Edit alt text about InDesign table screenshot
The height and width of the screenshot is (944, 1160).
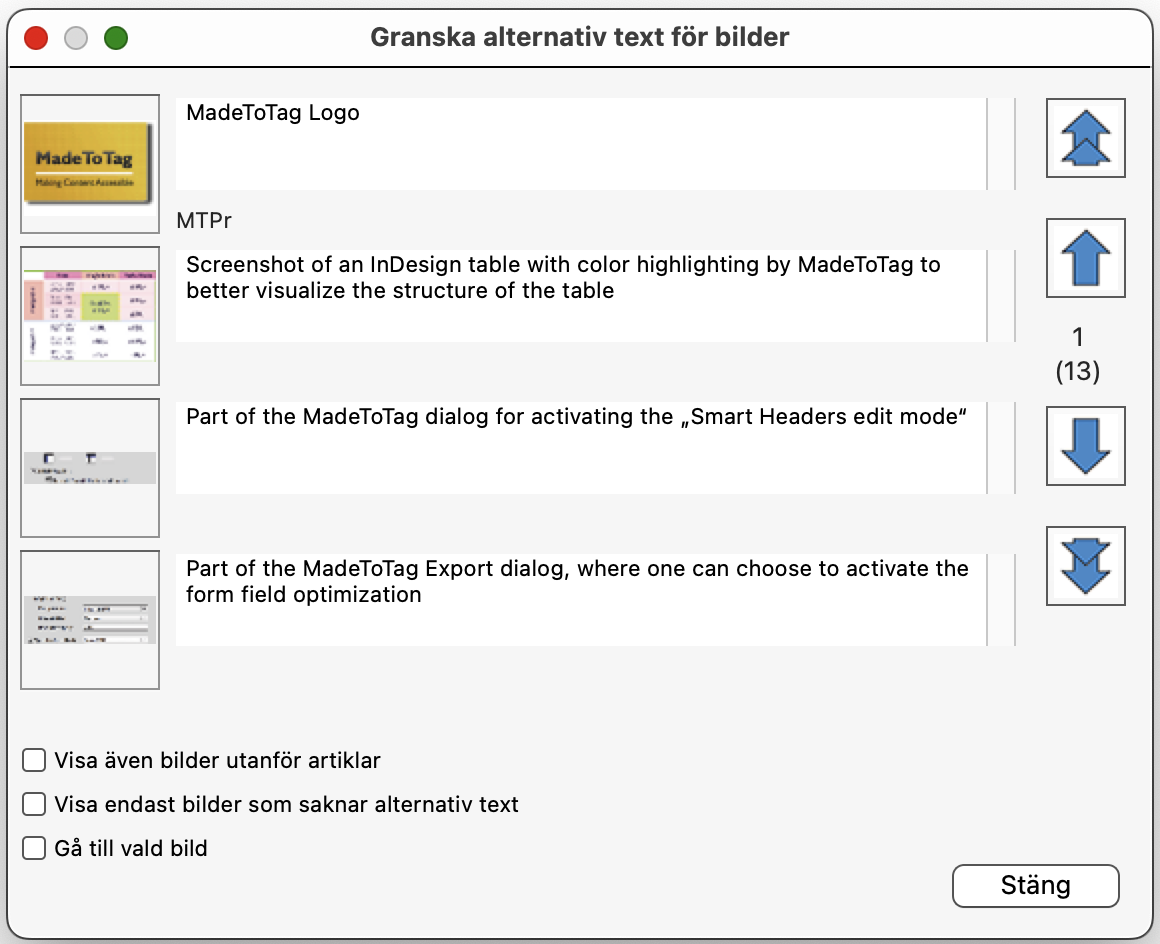click(581, 296)
